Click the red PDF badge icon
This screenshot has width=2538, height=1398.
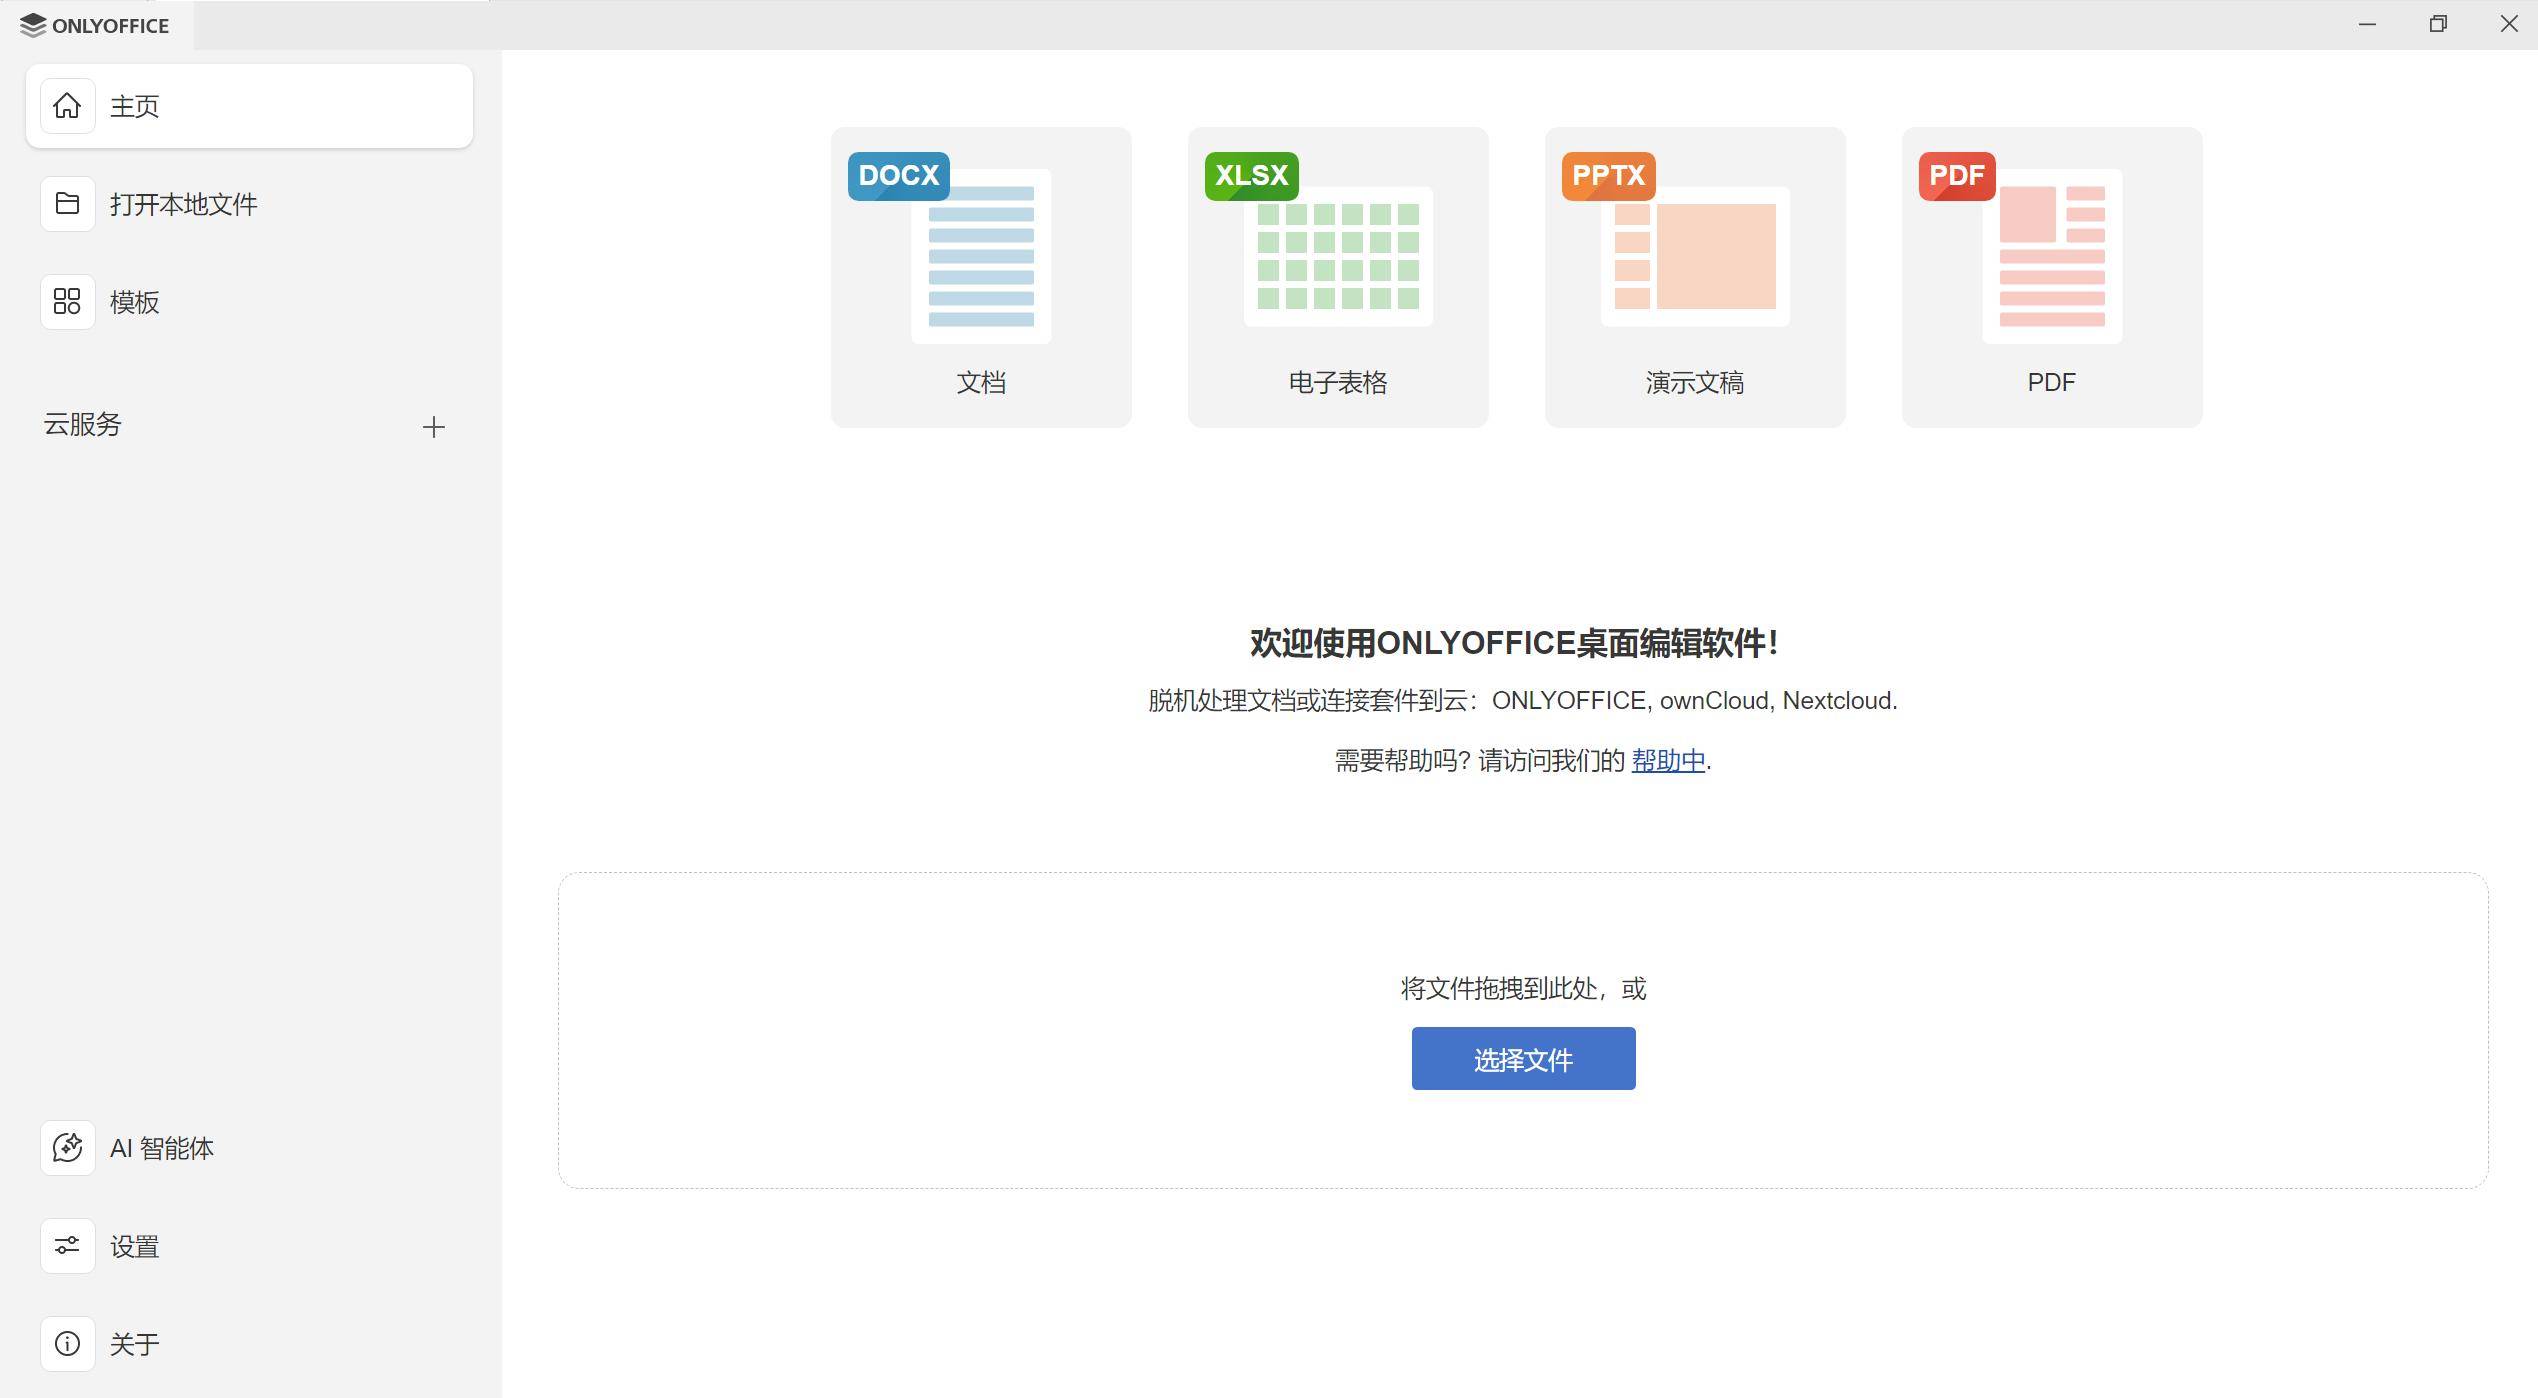pyautogui.click(x=1957, y=176)
